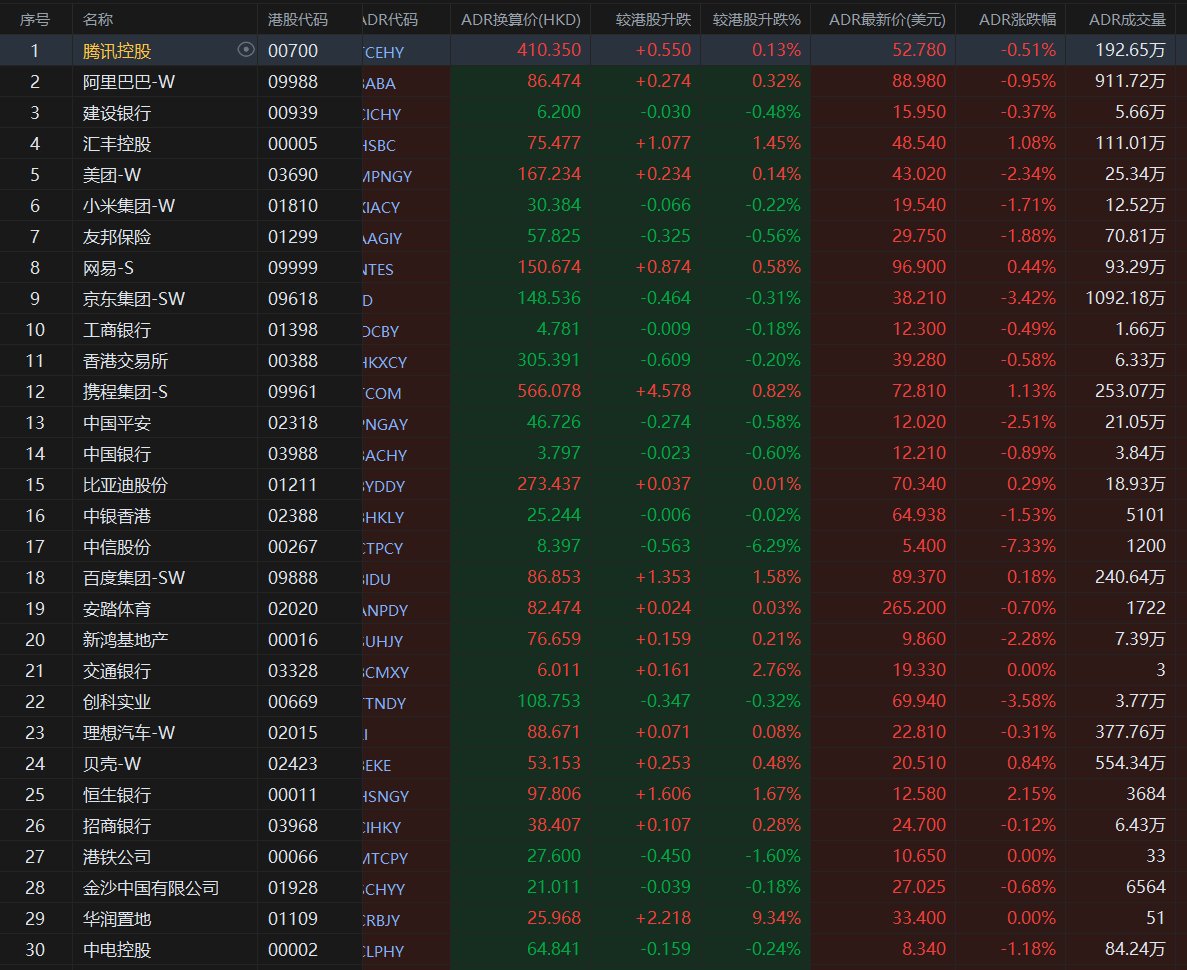Open stock code 03690 for 美团-W

[x=292, y=175]
